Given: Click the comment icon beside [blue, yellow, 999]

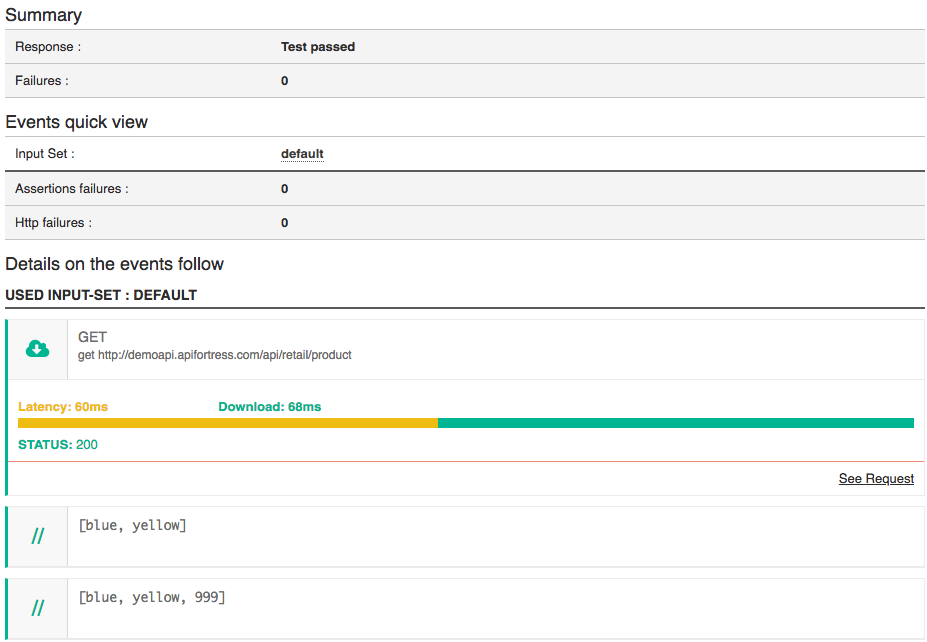Looking at the screenshot, I should pyautogui.click(x=37, y=607).
